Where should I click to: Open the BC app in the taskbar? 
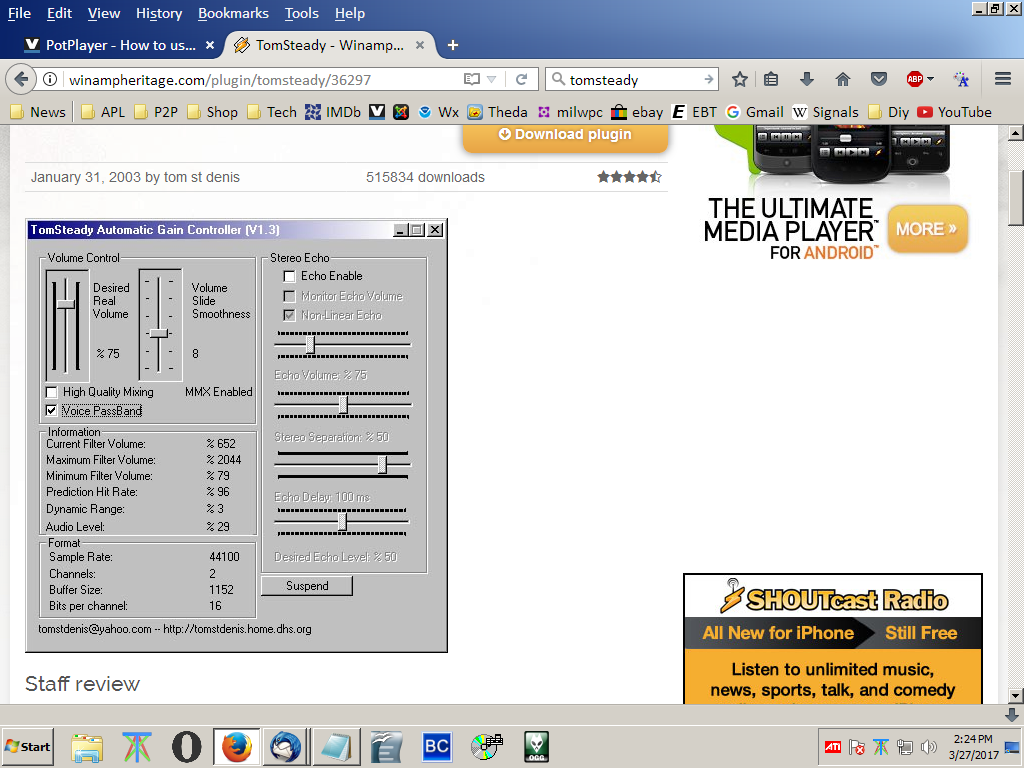(x=436, y=746)
